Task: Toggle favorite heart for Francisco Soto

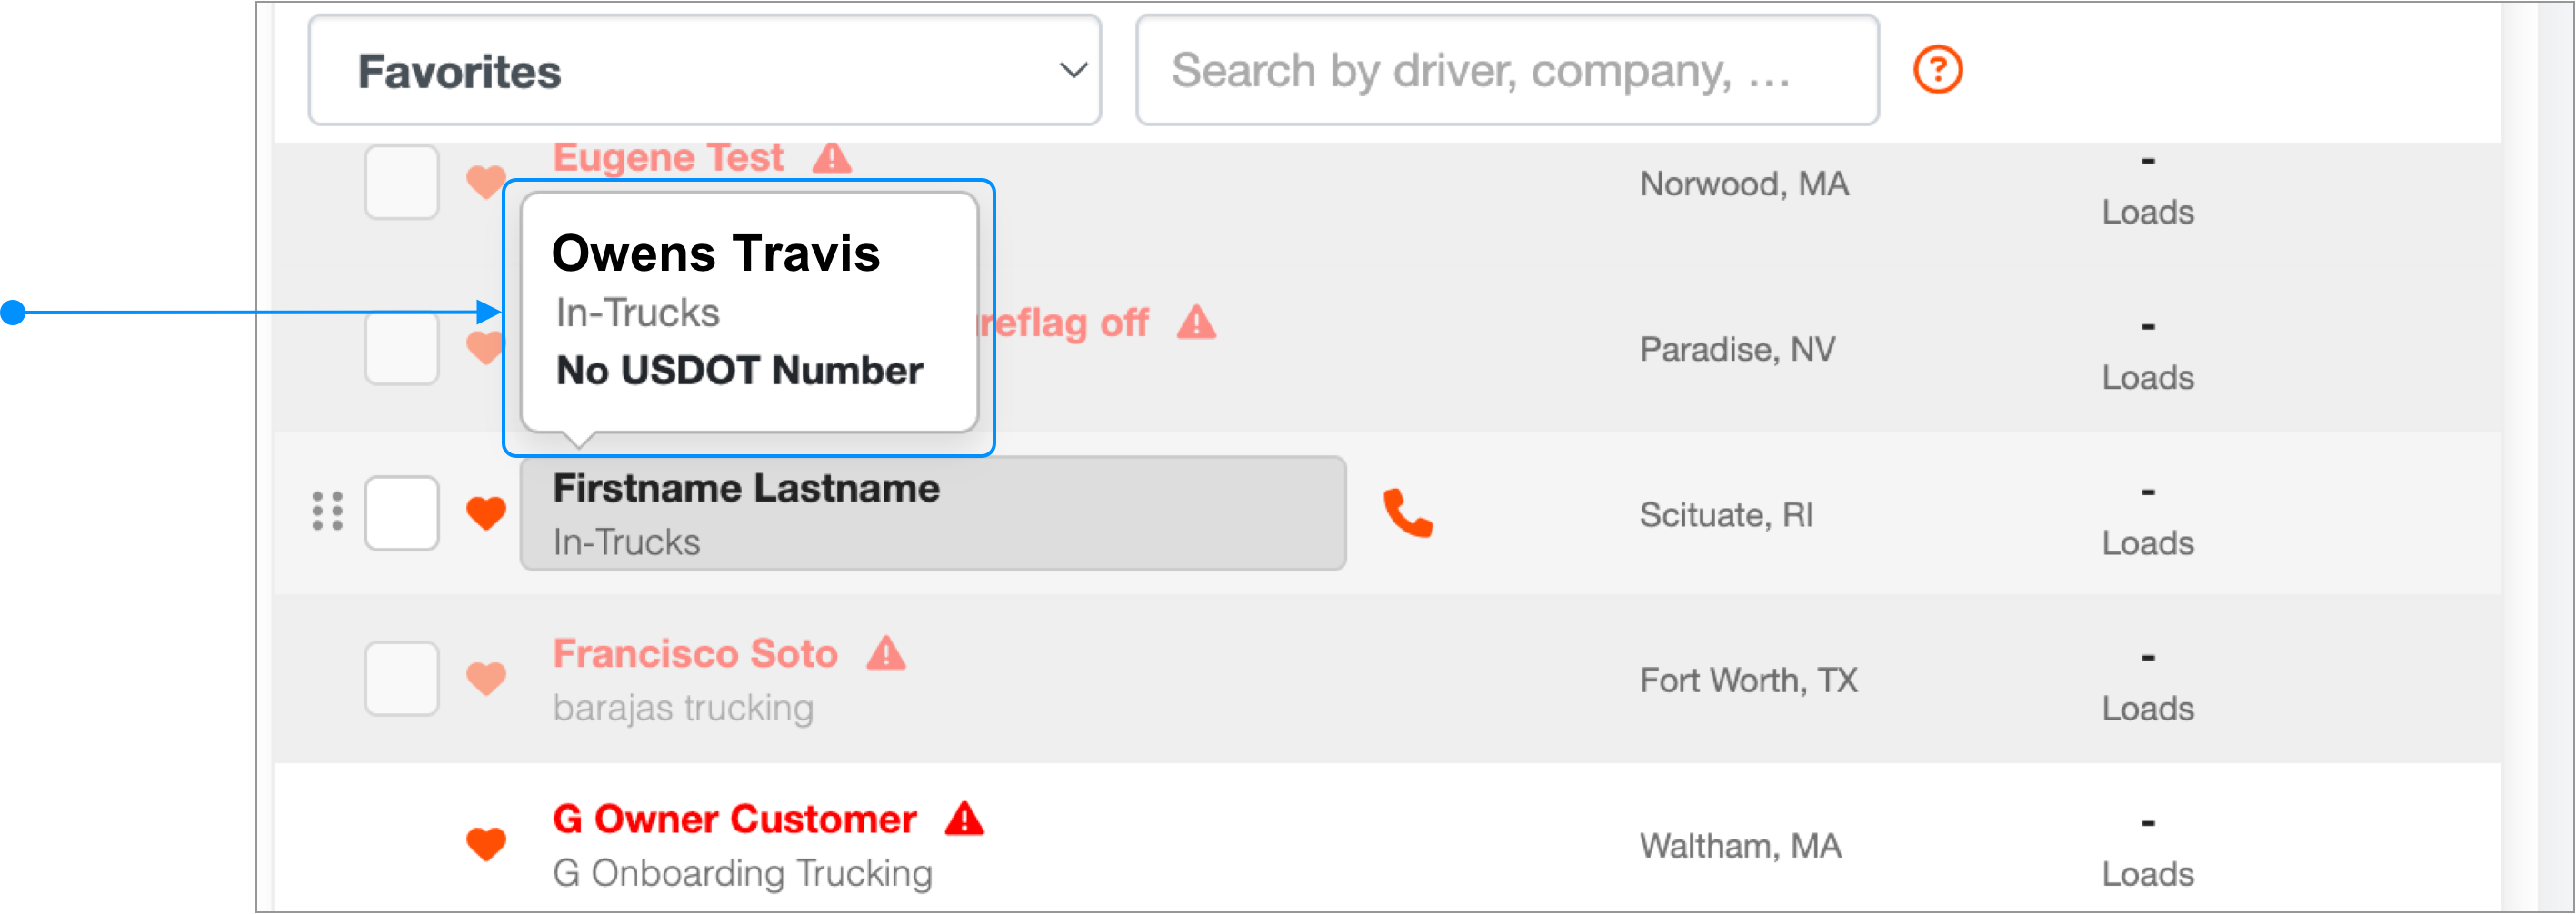Action: (x=486, y=678)
